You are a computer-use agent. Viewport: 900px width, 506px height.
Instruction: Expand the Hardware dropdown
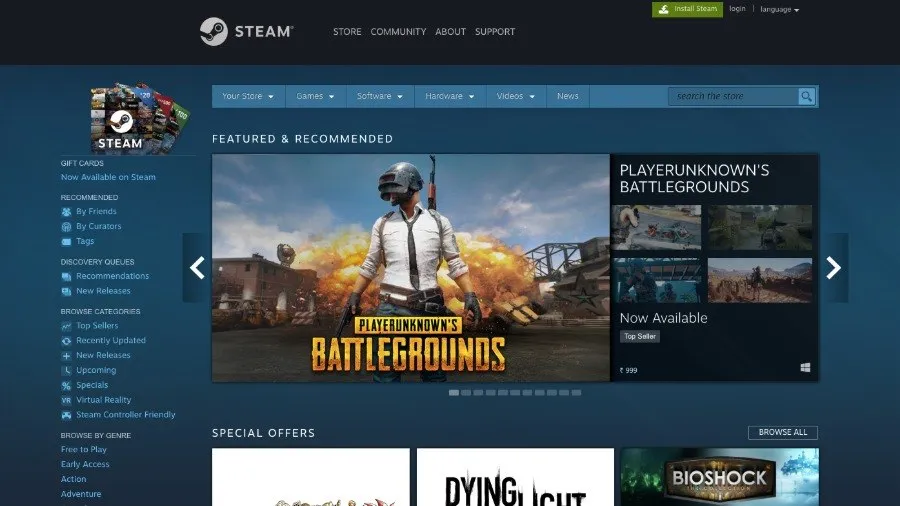(x=449, y=96)
